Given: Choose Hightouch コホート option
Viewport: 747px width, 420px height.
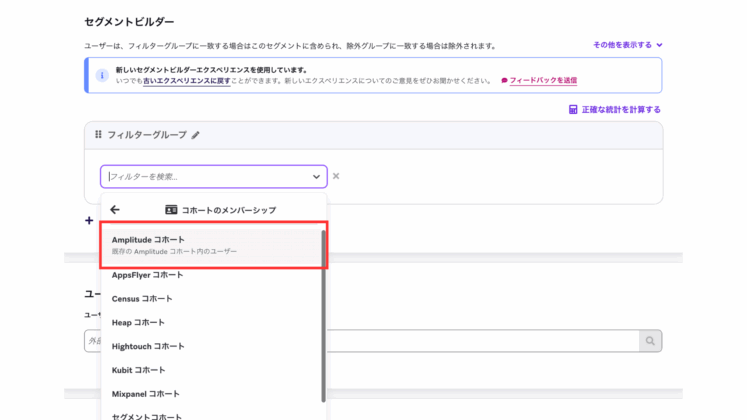Looking at the screenshot, I should (148, 346).
